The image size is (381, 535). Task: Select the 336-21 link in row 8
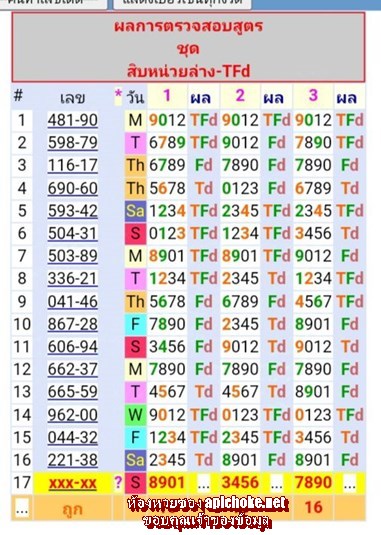73,278
